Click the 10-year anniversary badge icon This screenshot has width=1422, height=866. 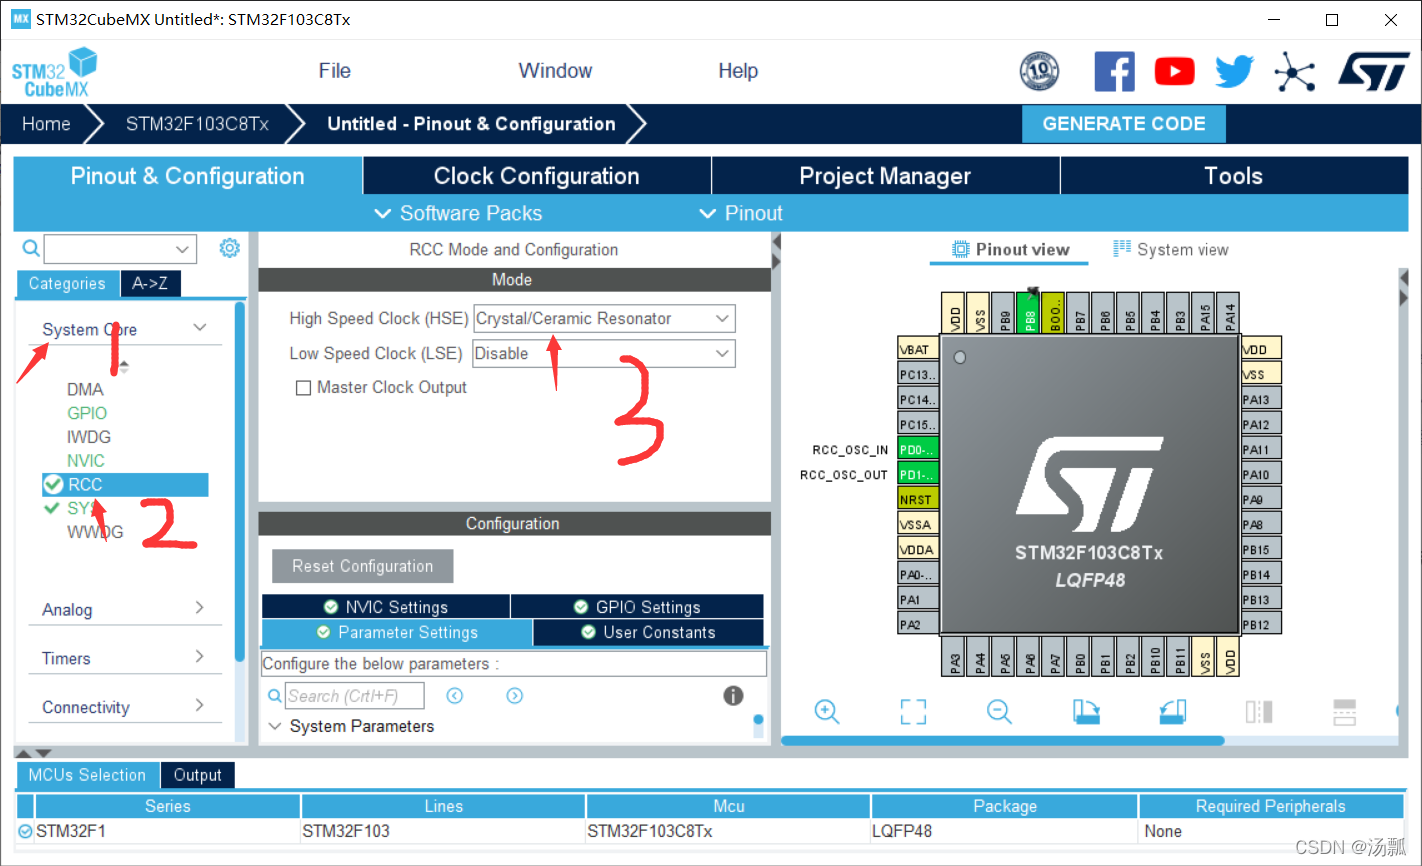tap(1039, 71)
